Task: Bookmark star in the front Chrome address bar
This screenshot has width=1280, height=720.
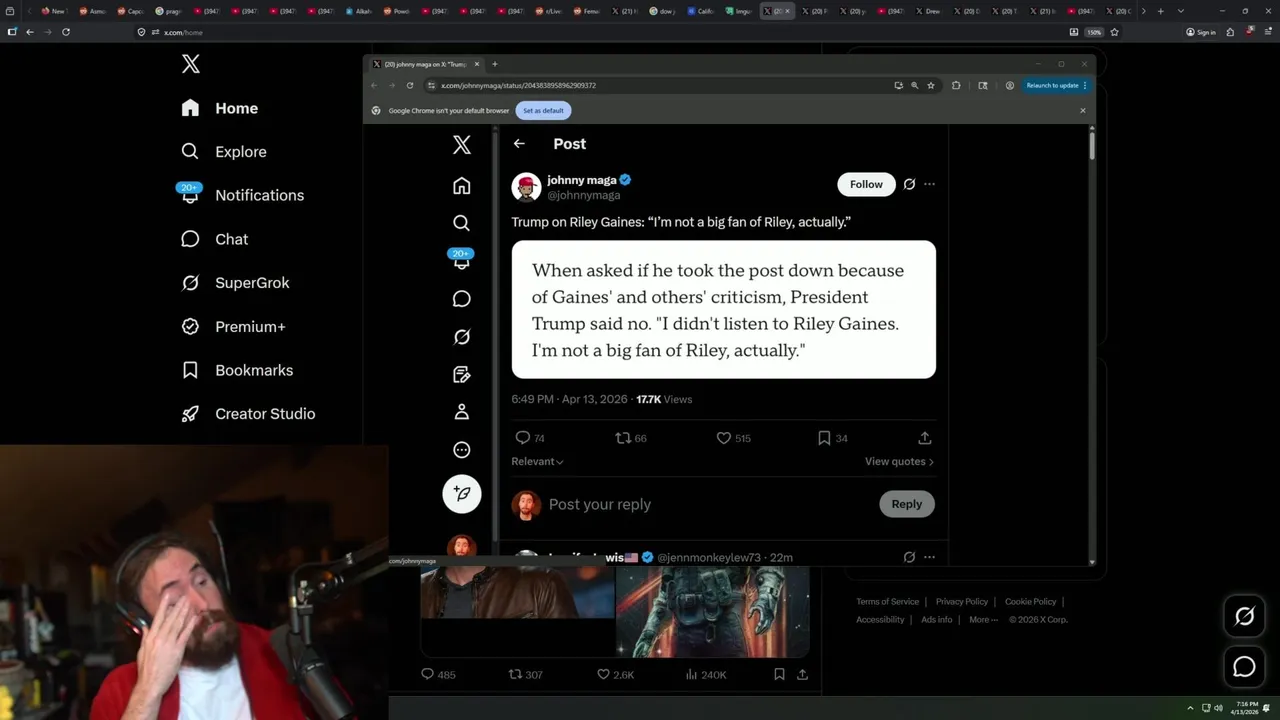Action: [931, 85]
